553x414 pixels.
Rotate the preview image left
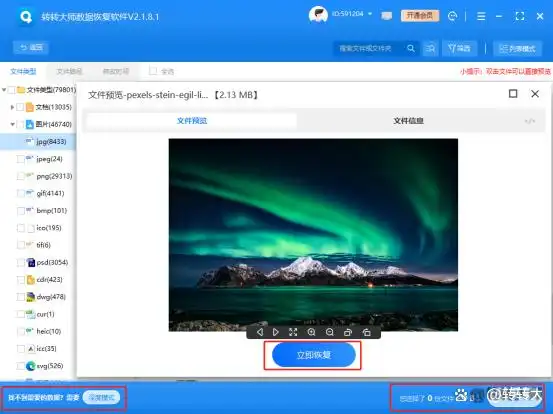(x=348, y=332)
